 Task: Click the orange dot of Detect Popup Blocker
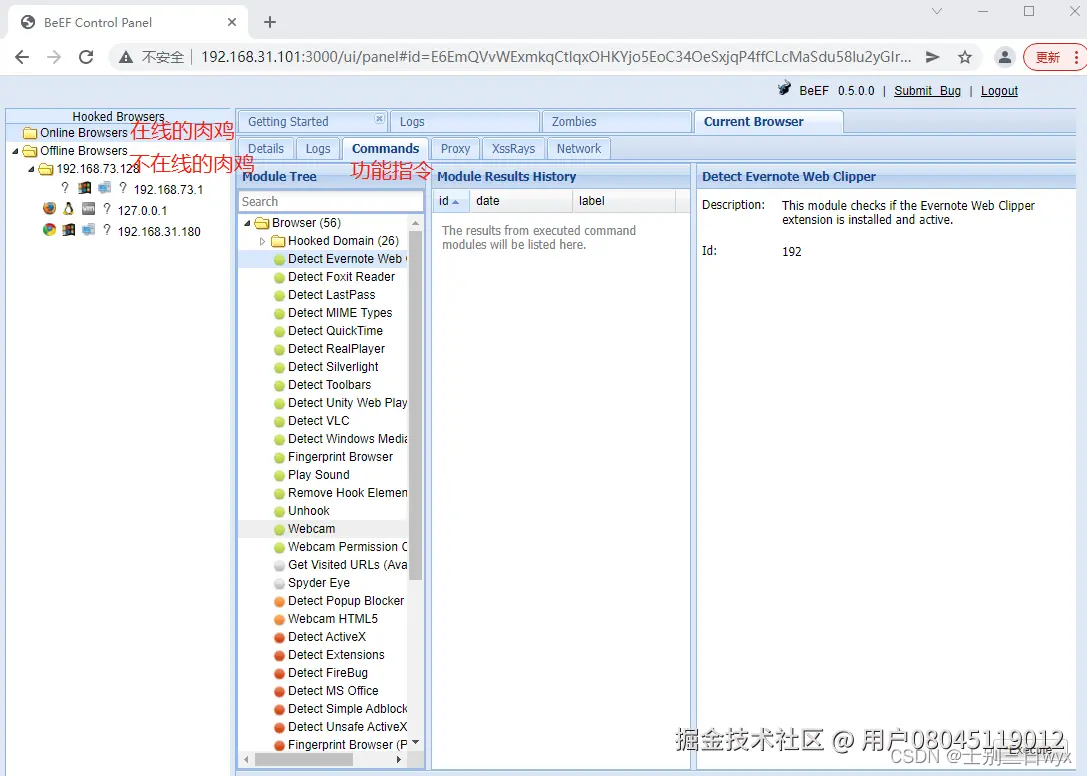coord(279,601)
